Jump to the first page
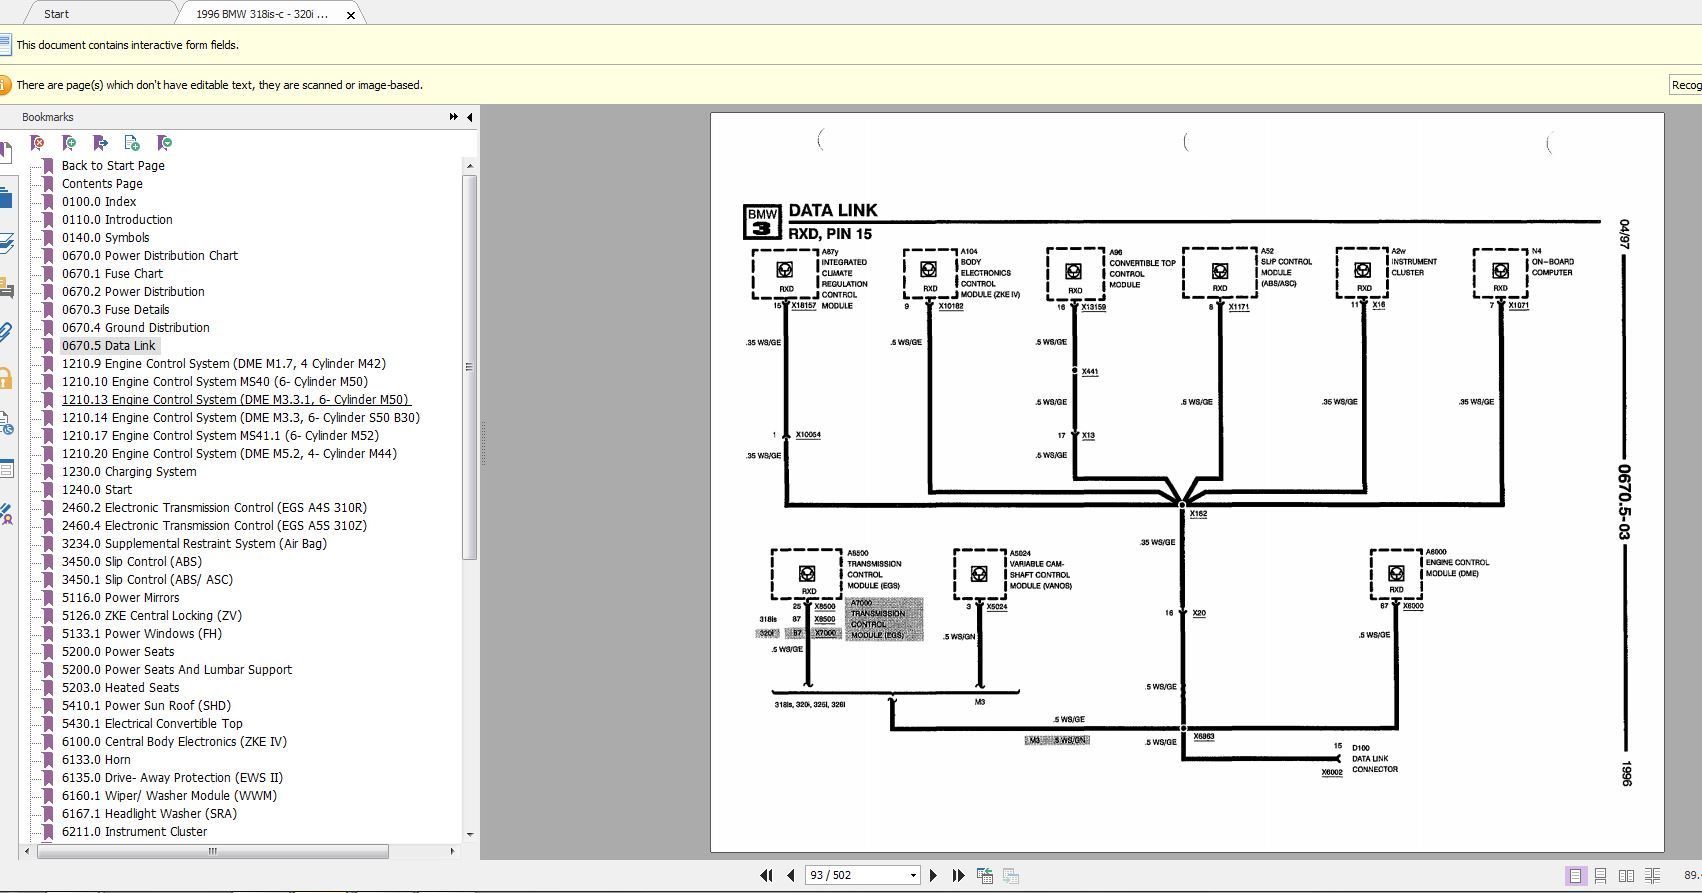 pyautogui.click(x=766, y=875)
